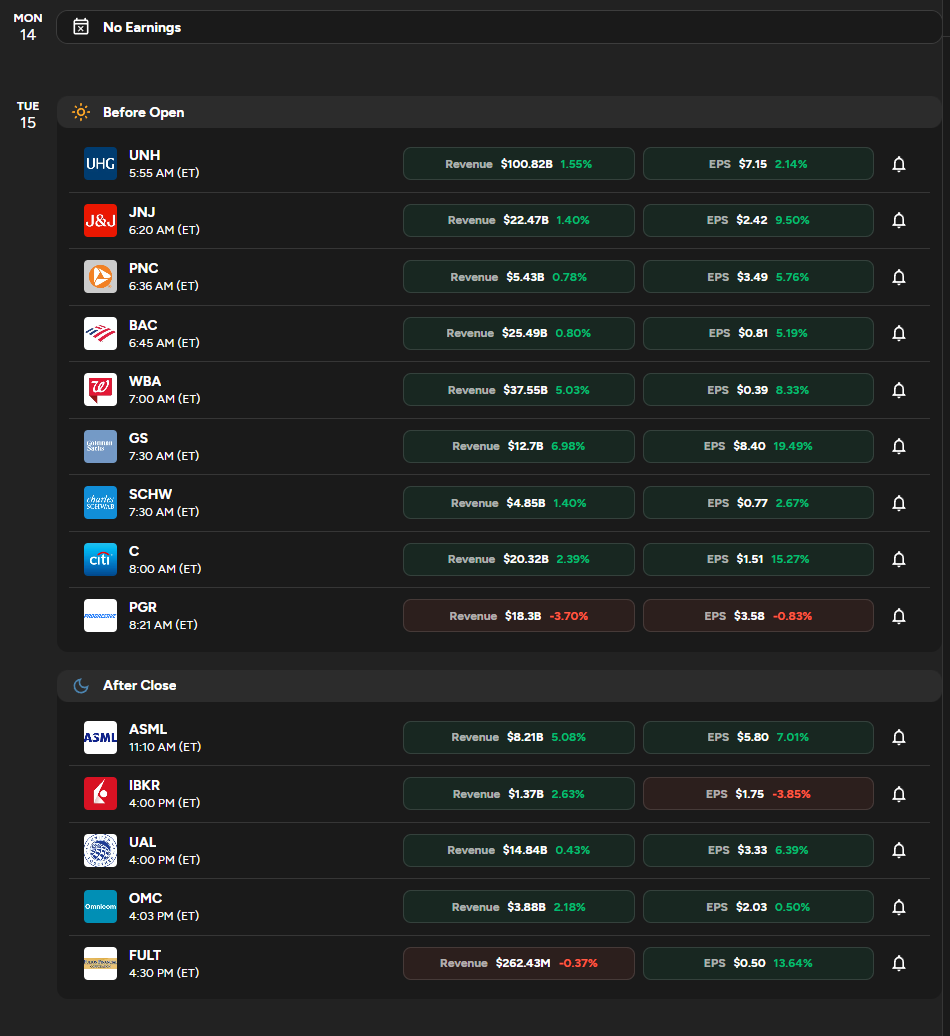Screen dimensions: 950x1036
Task: Open the J&J company logo
Action: pos(100,220)
